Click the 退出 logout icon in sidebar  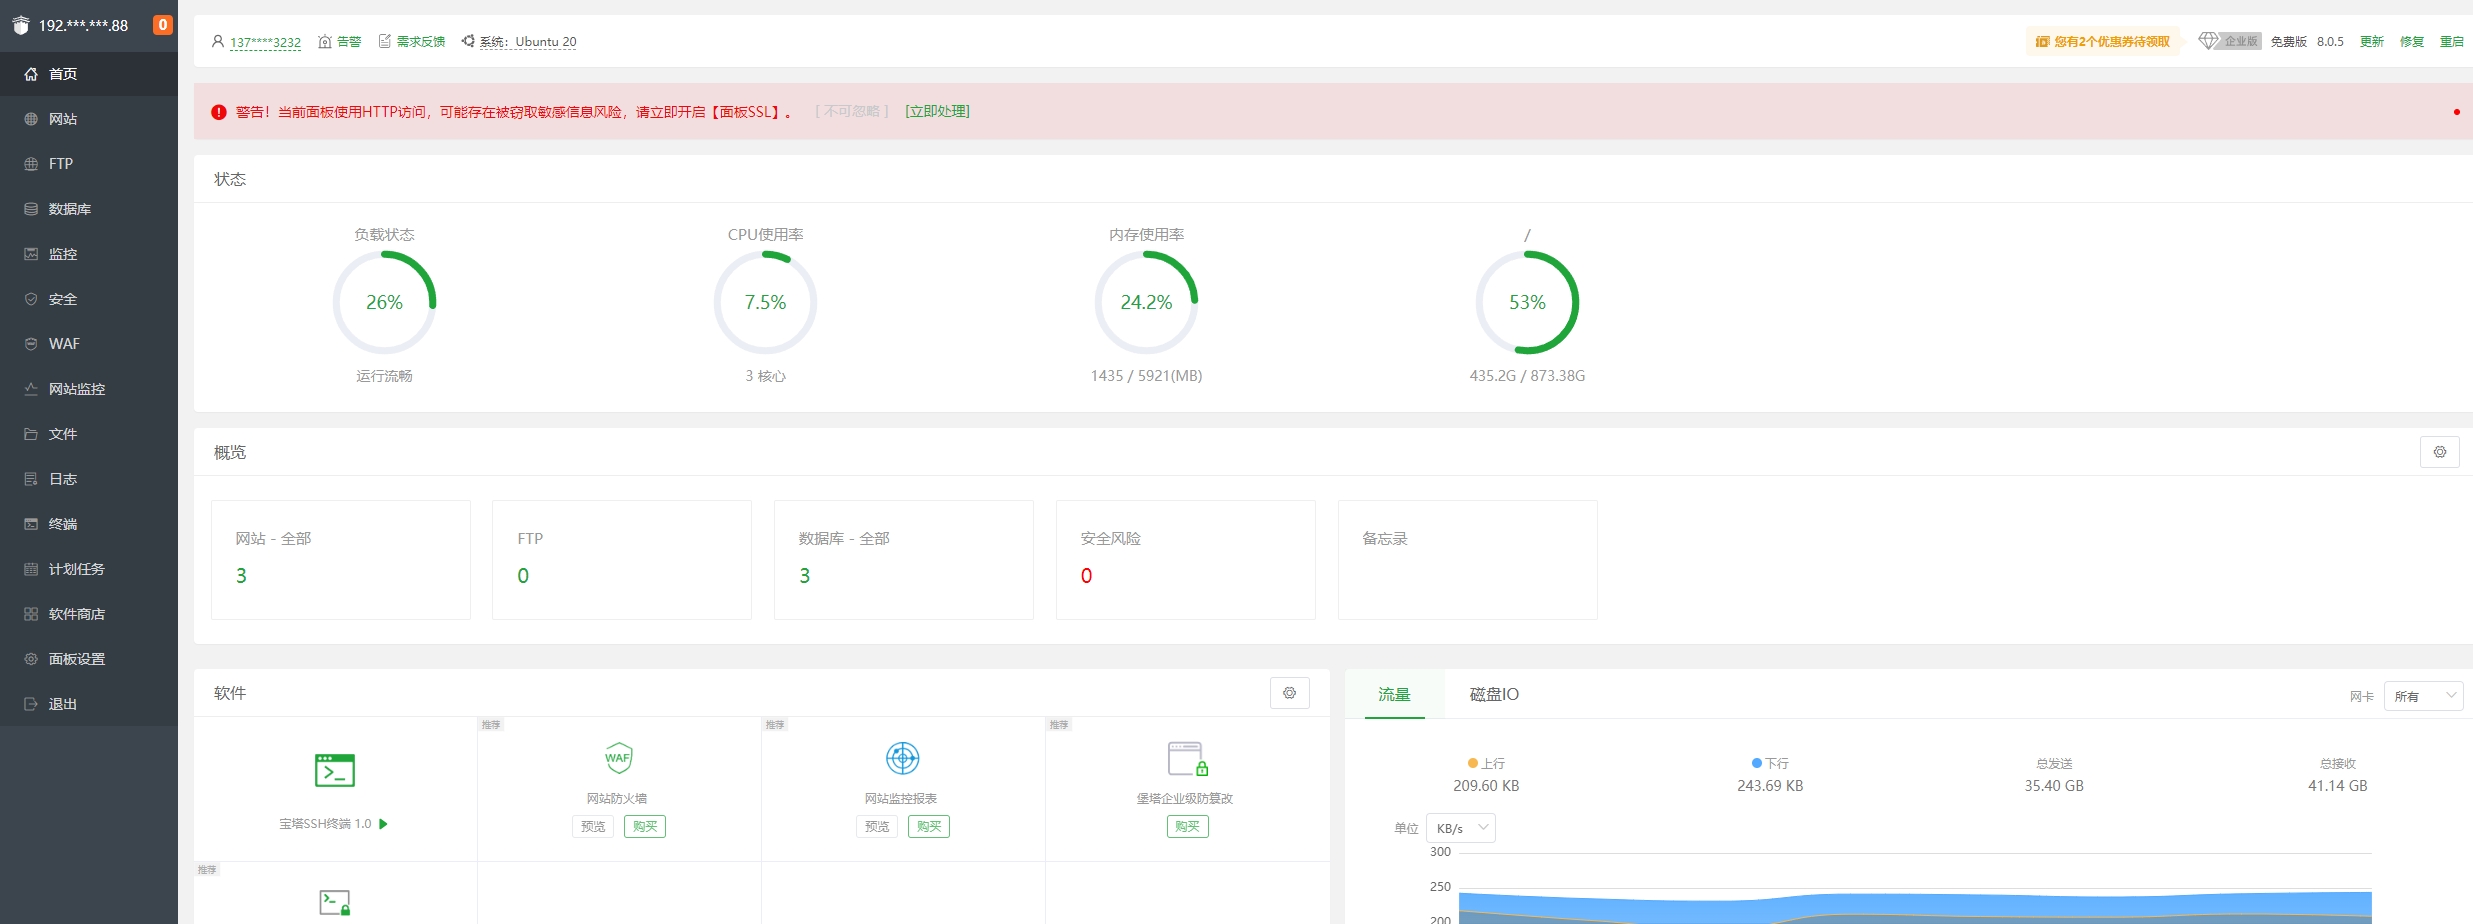[x=31, y=704]
